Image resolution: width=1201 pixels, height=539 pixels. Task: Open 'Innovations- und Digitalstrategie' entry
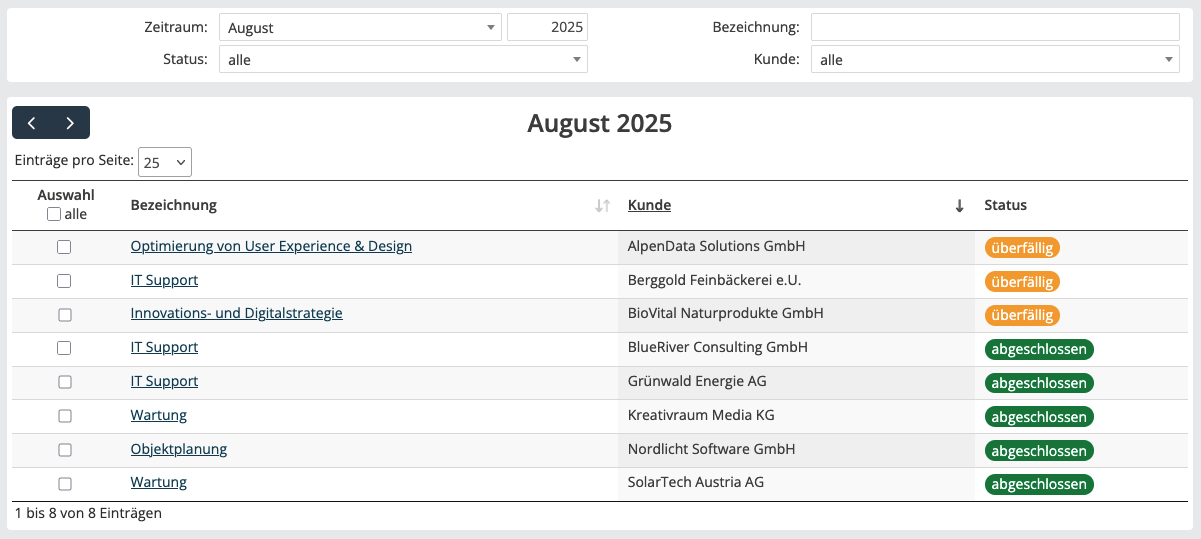pos(236,313)
